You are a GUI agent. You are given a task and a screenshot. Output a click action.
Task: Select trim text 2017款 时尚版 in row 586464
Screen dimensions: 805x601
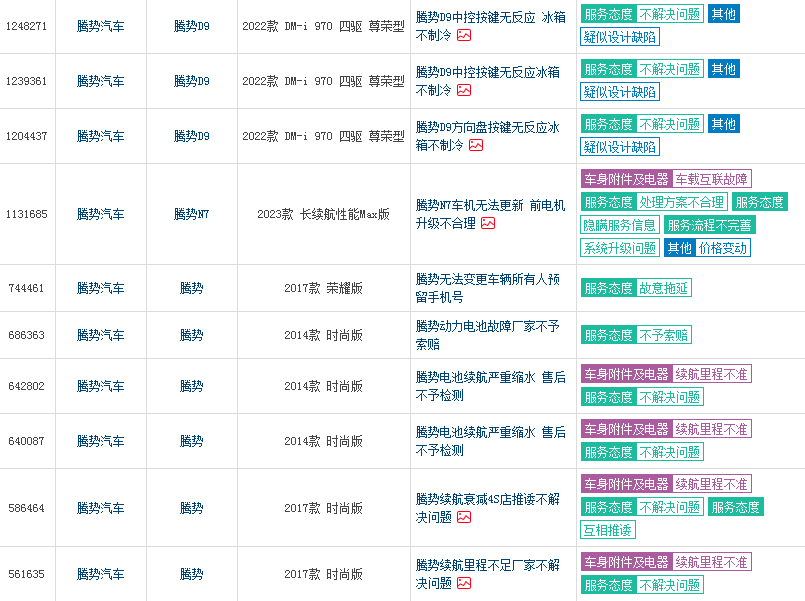[x=323, y=508]
